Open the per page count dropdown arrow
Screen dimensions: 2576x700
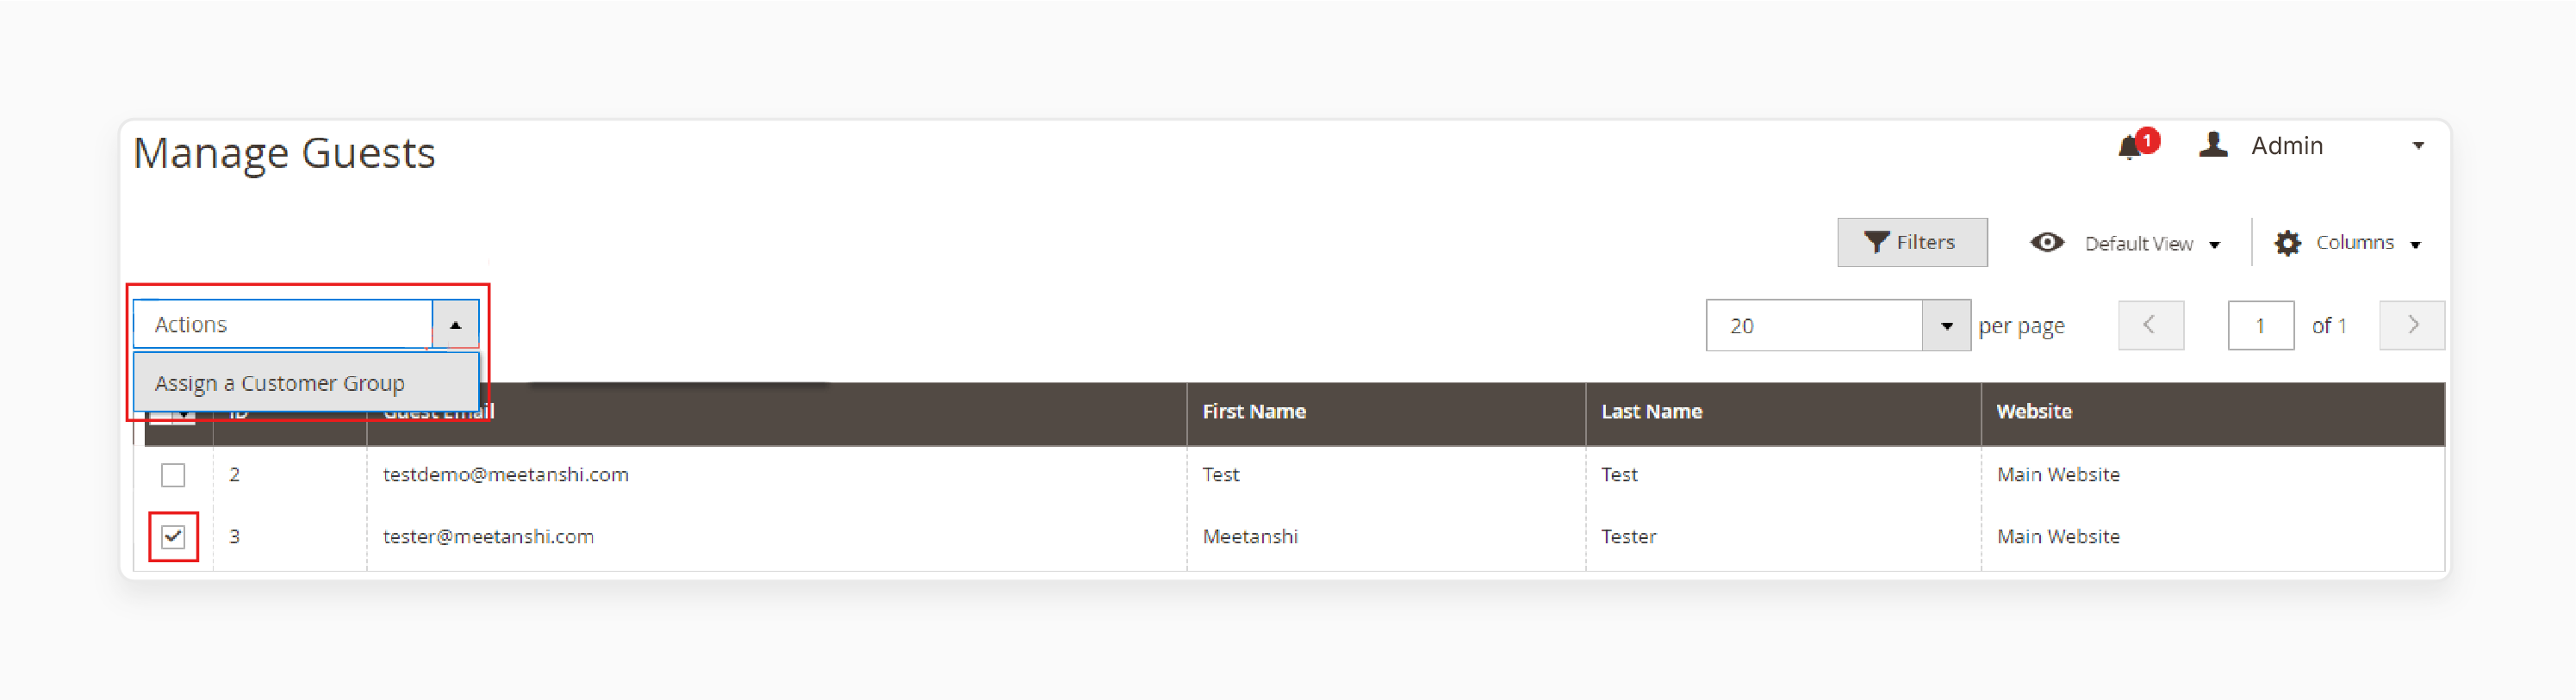pyautogui.click(x=1946, y=326)
